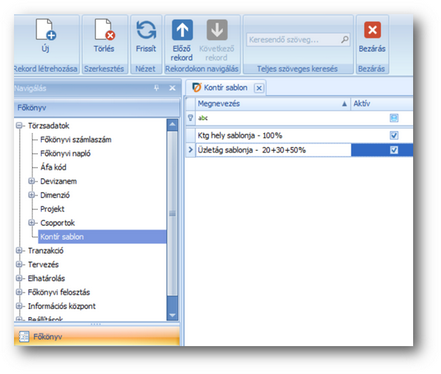Screen dimensions: 441x374
Task: Click the Dimenzió tree label
Action: pyautogui.click(x=55, y=195)
